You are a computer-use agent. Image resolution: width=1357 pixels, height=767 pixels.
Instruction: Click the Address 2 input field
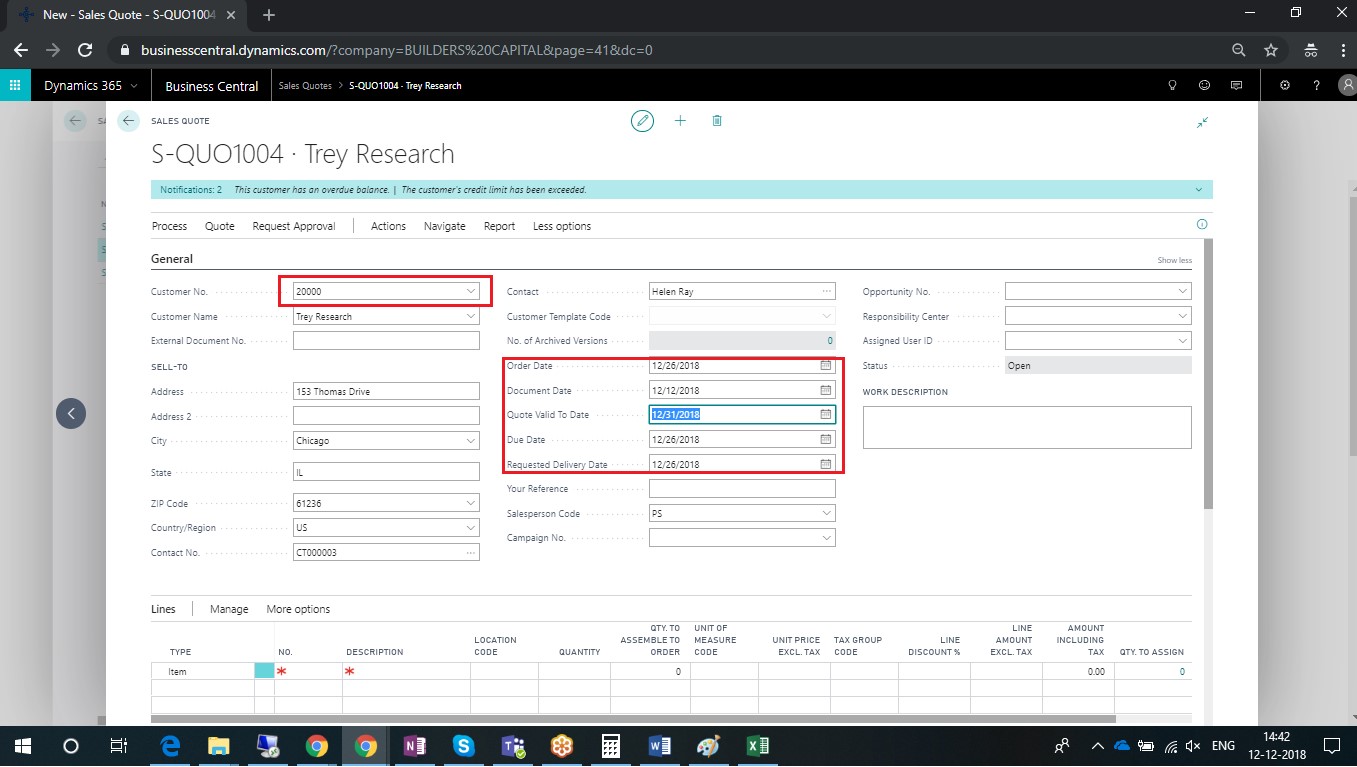coord(386,416)
